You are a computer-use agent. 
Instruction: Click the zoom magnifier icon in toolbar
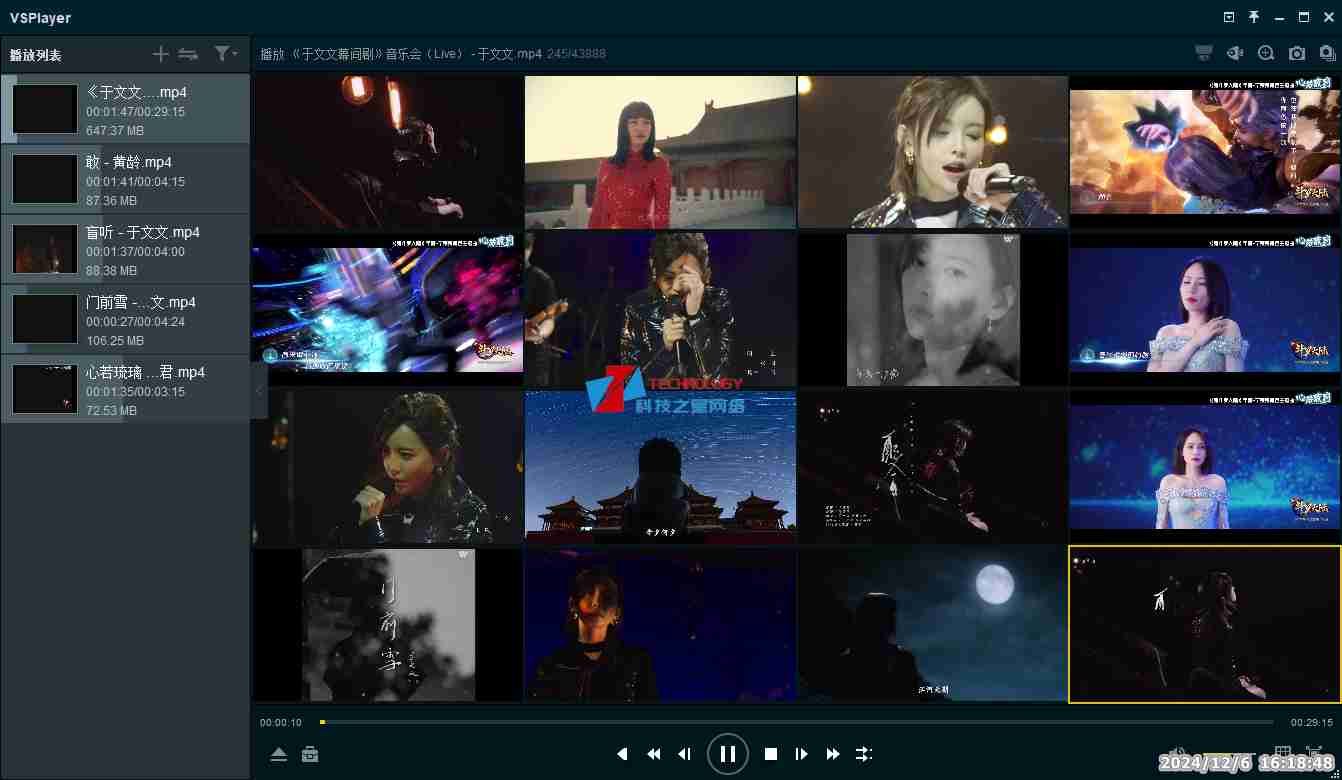(1266, 54)
